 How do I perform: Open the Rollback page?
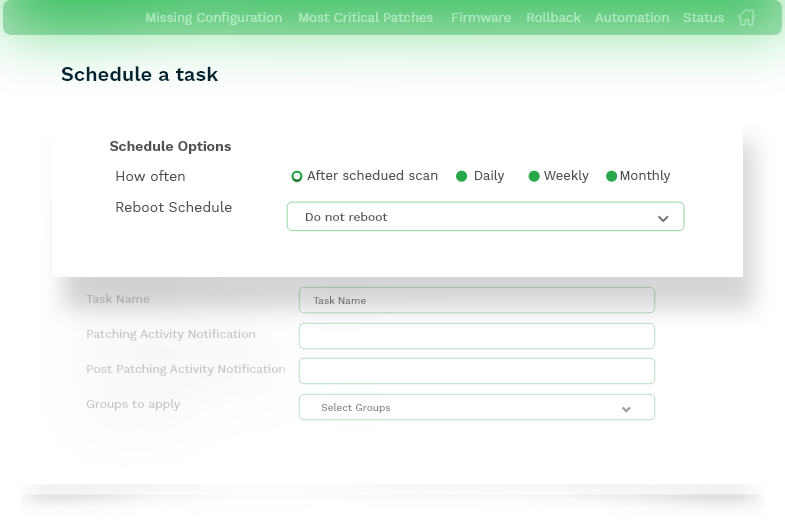tap(552, 18)
